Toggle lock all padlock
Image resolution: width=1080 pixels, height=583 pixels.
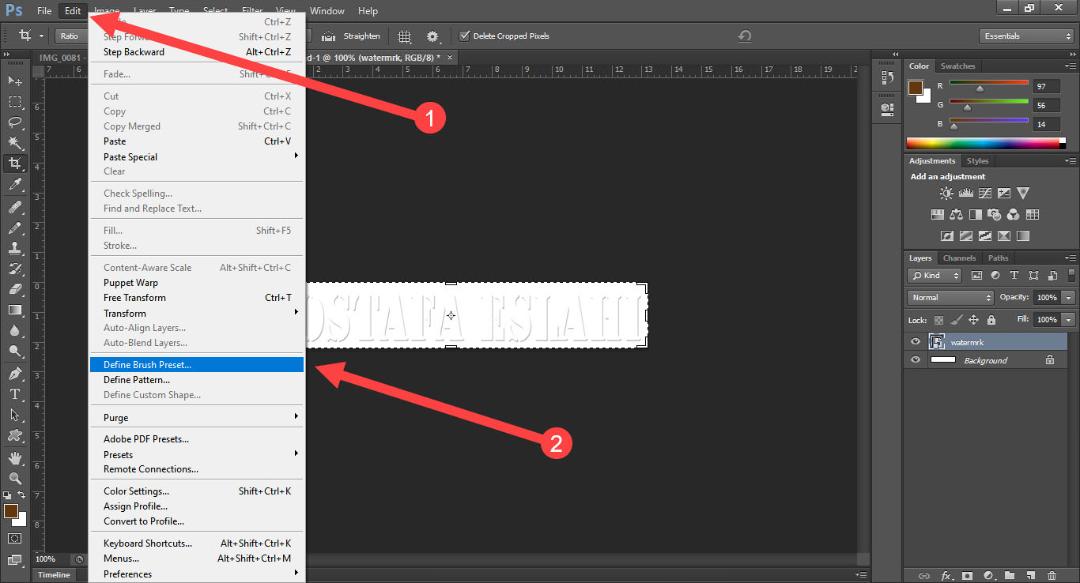click(991, 320)
